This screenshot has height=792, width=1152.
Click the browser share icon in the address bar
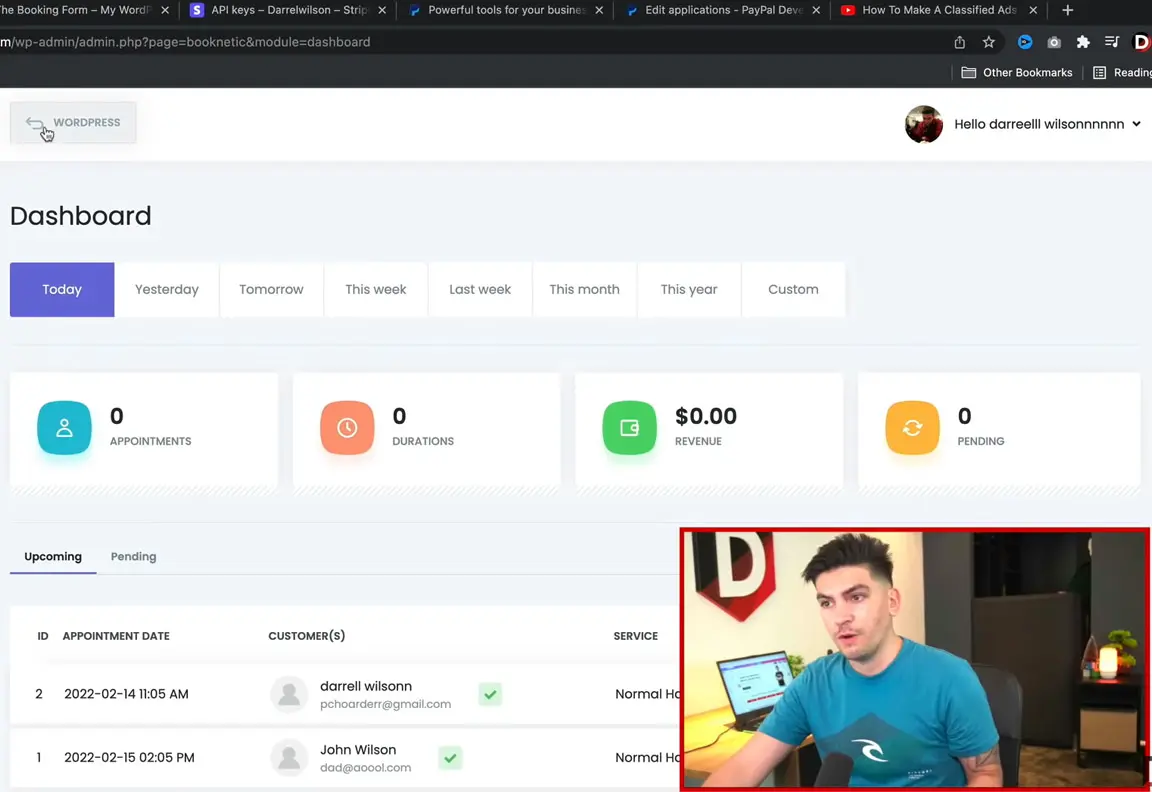tap(959, 42)
